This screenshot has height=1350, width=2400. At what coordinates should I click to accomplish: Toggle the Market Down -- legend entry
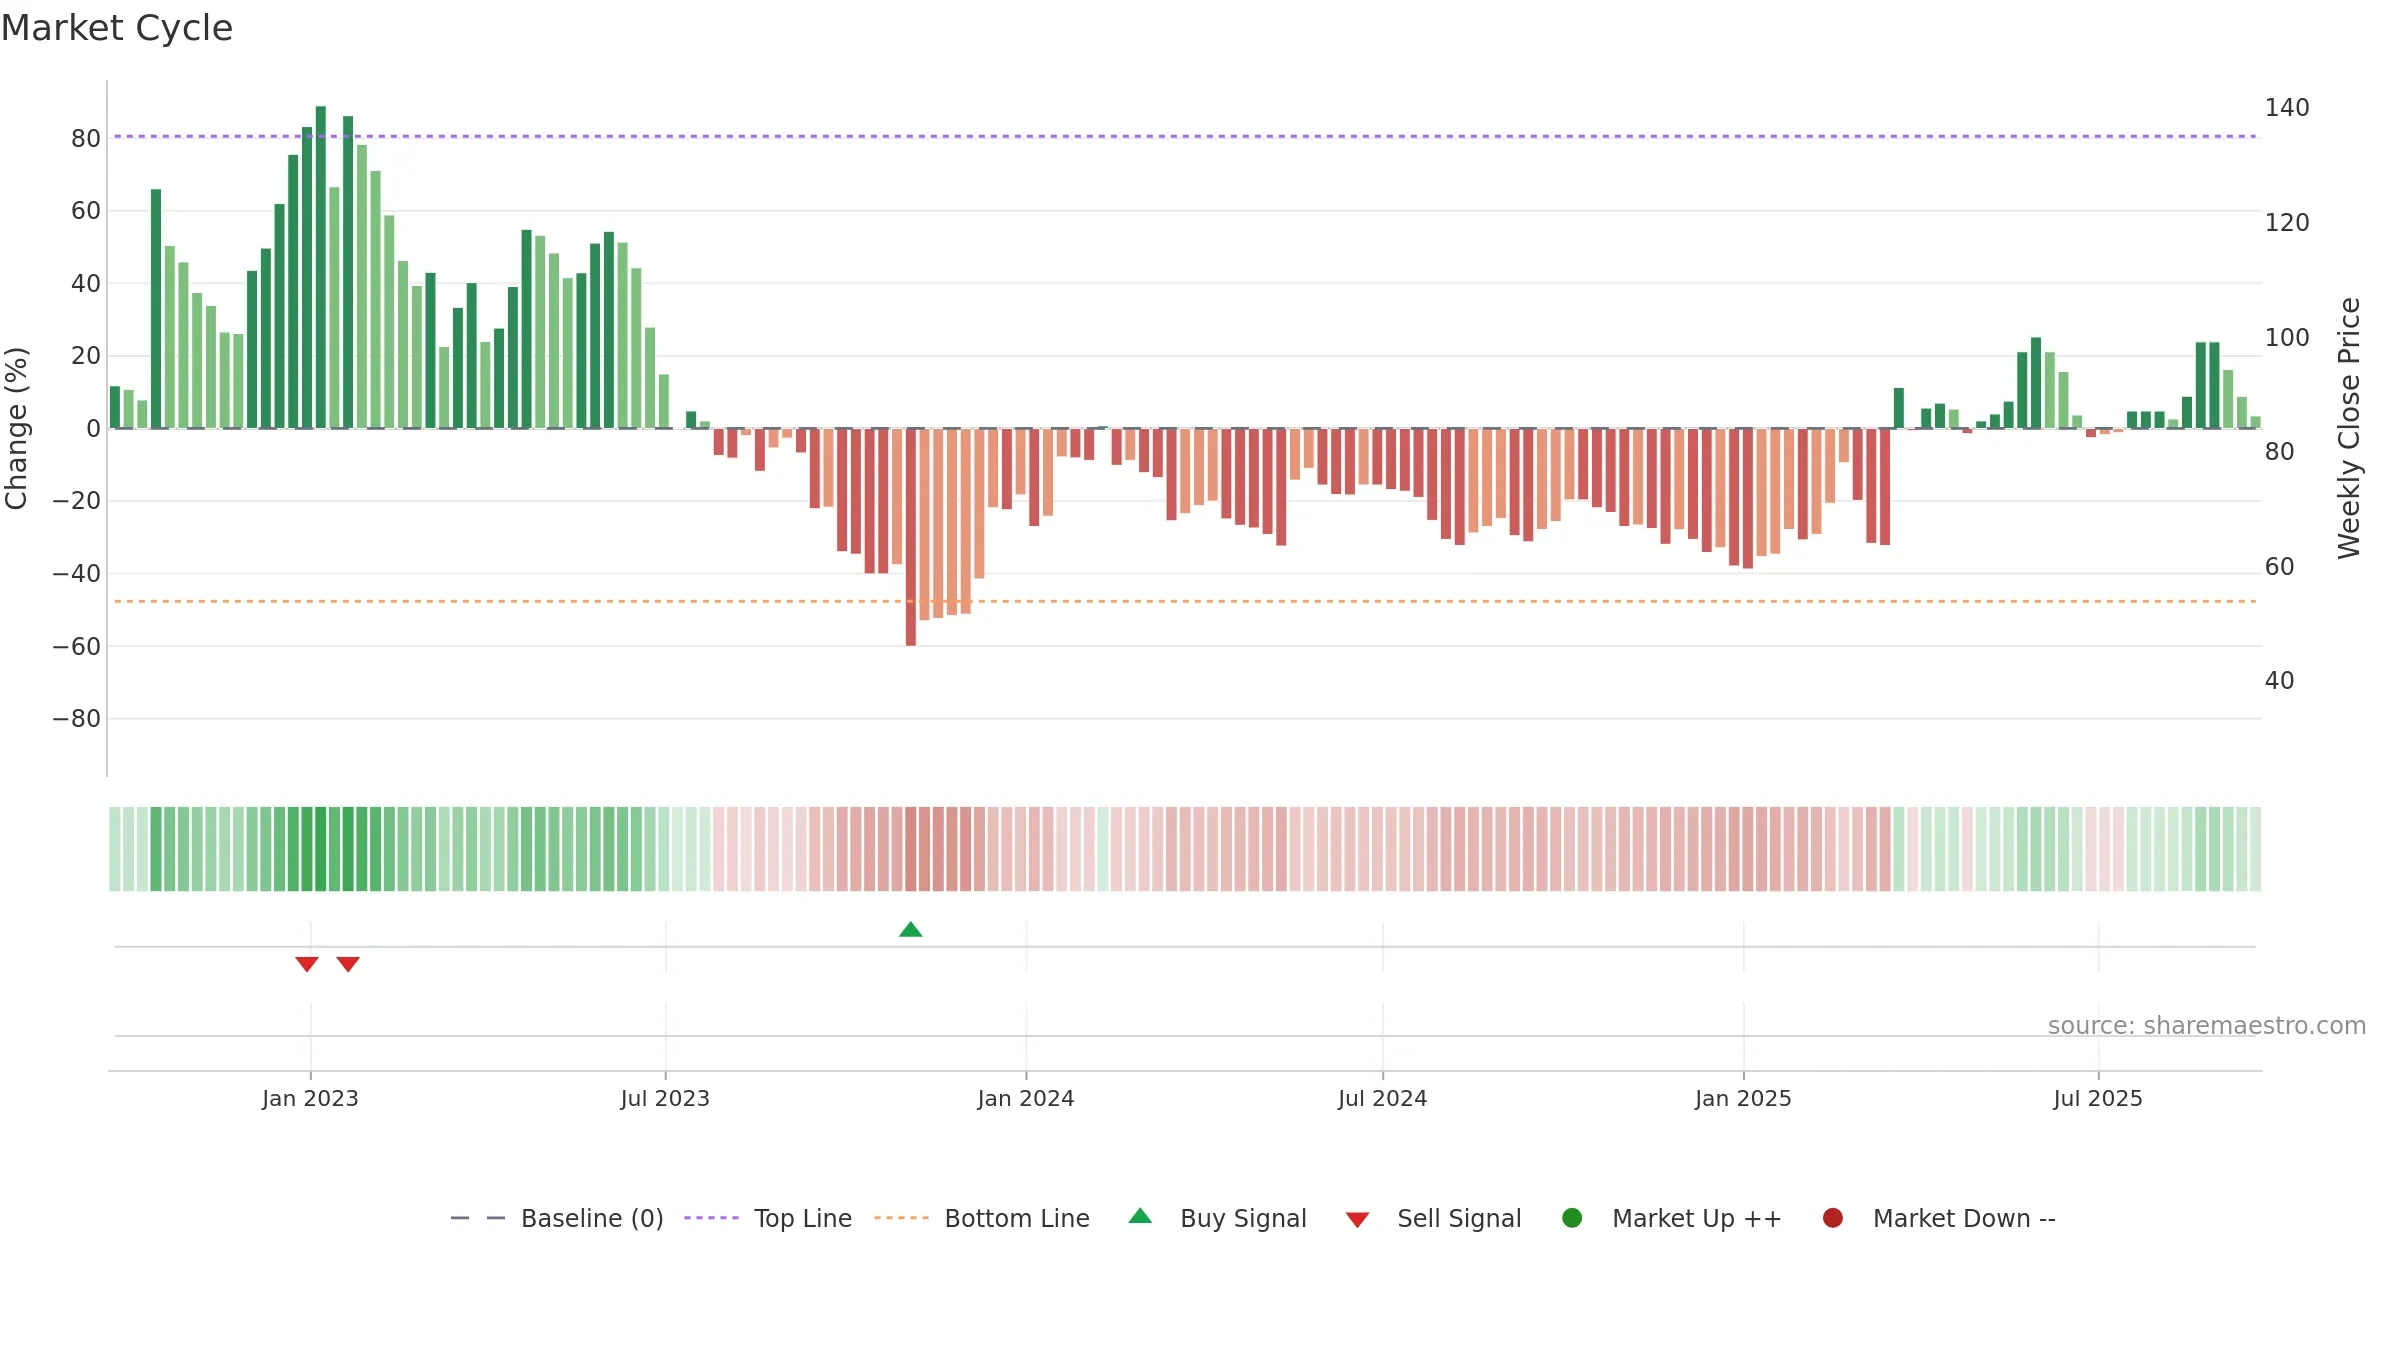click(x=1939, y=1218)
